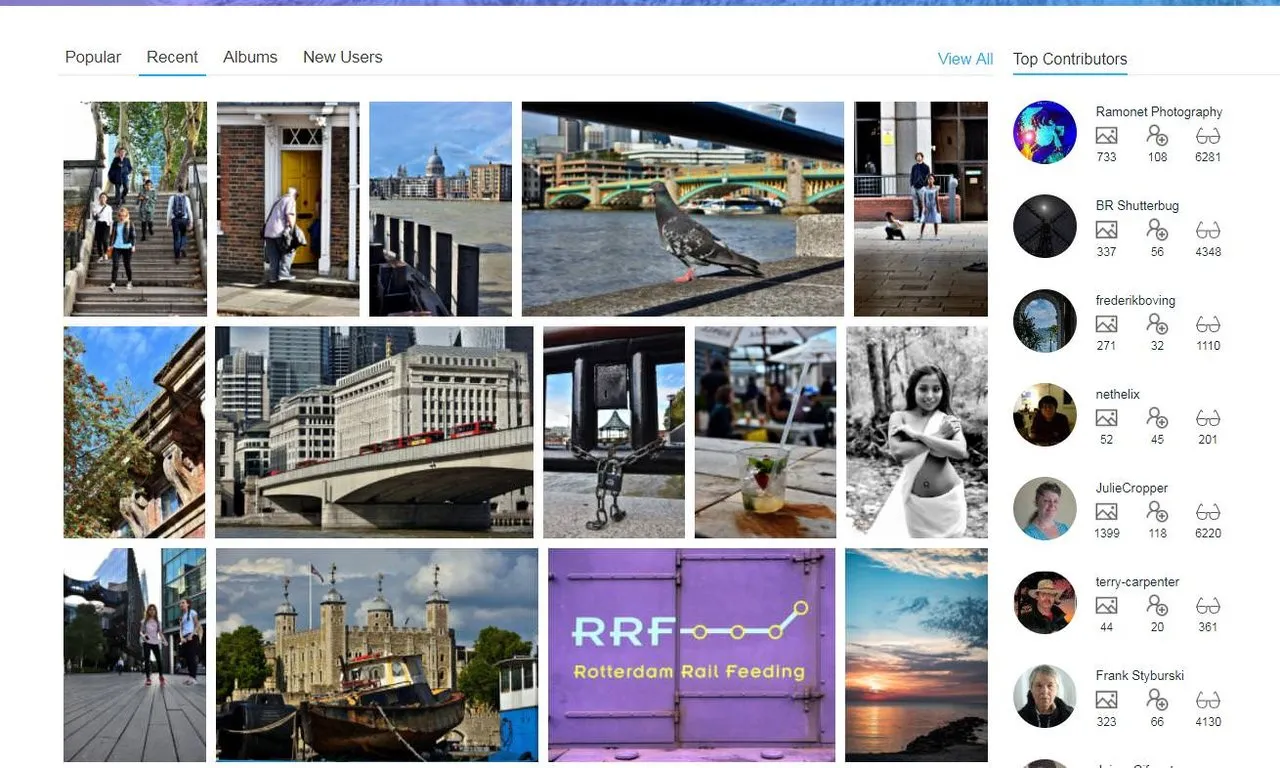This screenshot has height=768, width=1280.
Task: Click Frank Styburski's 4130 views count
Action: (1208, 721)
